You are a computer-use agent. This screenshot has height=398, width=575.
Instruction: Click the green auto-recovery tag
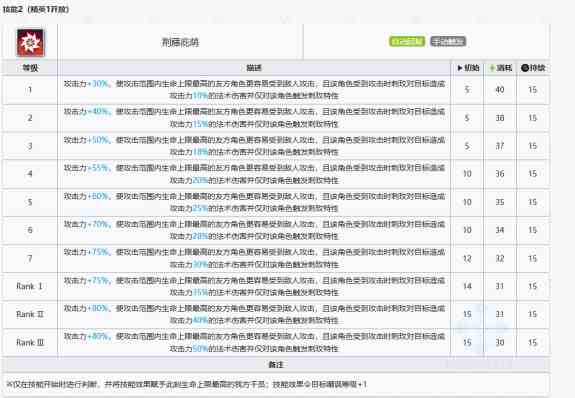pyautogui.click(x=407, y=41)
